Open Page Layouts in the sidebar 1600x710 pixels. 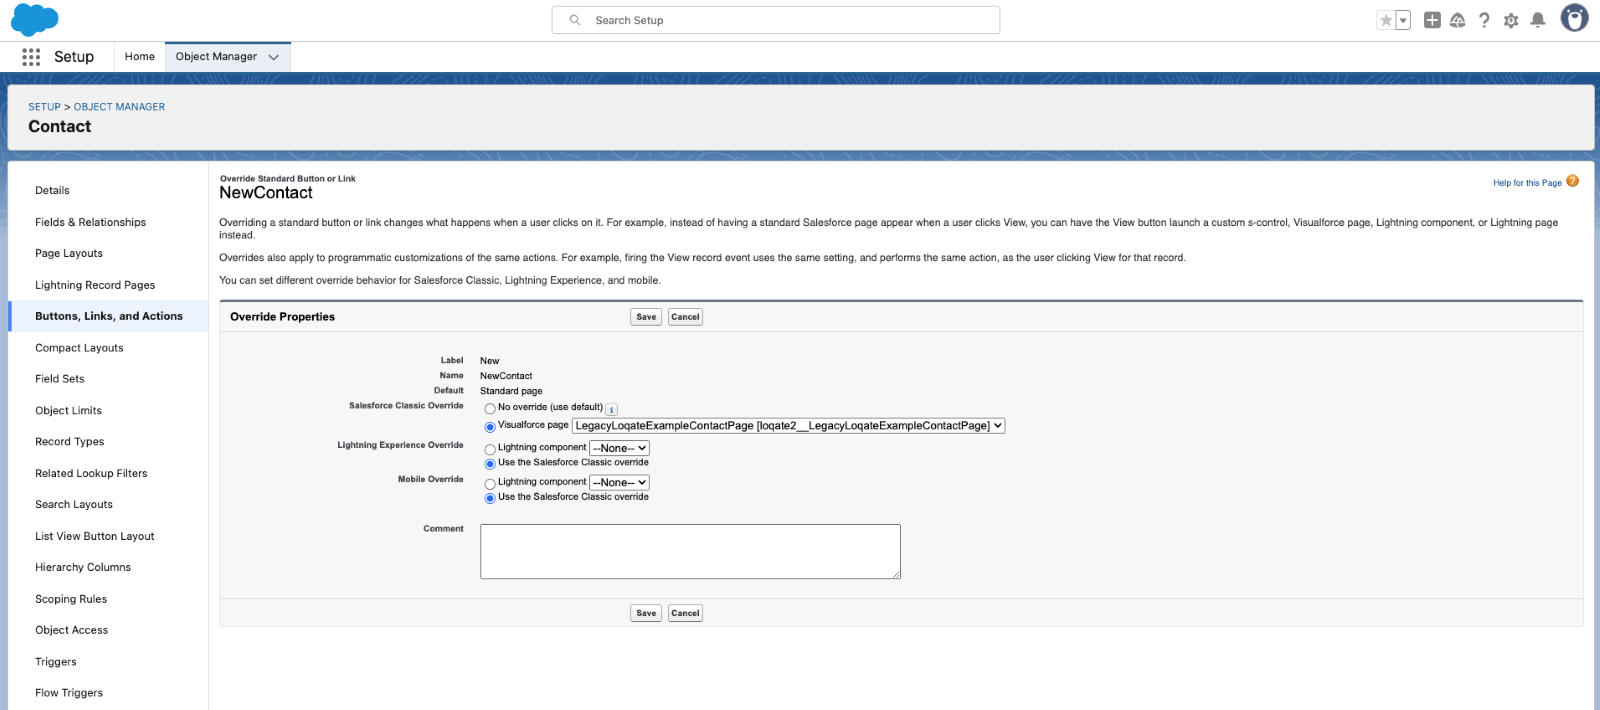(x=69, y=253)
